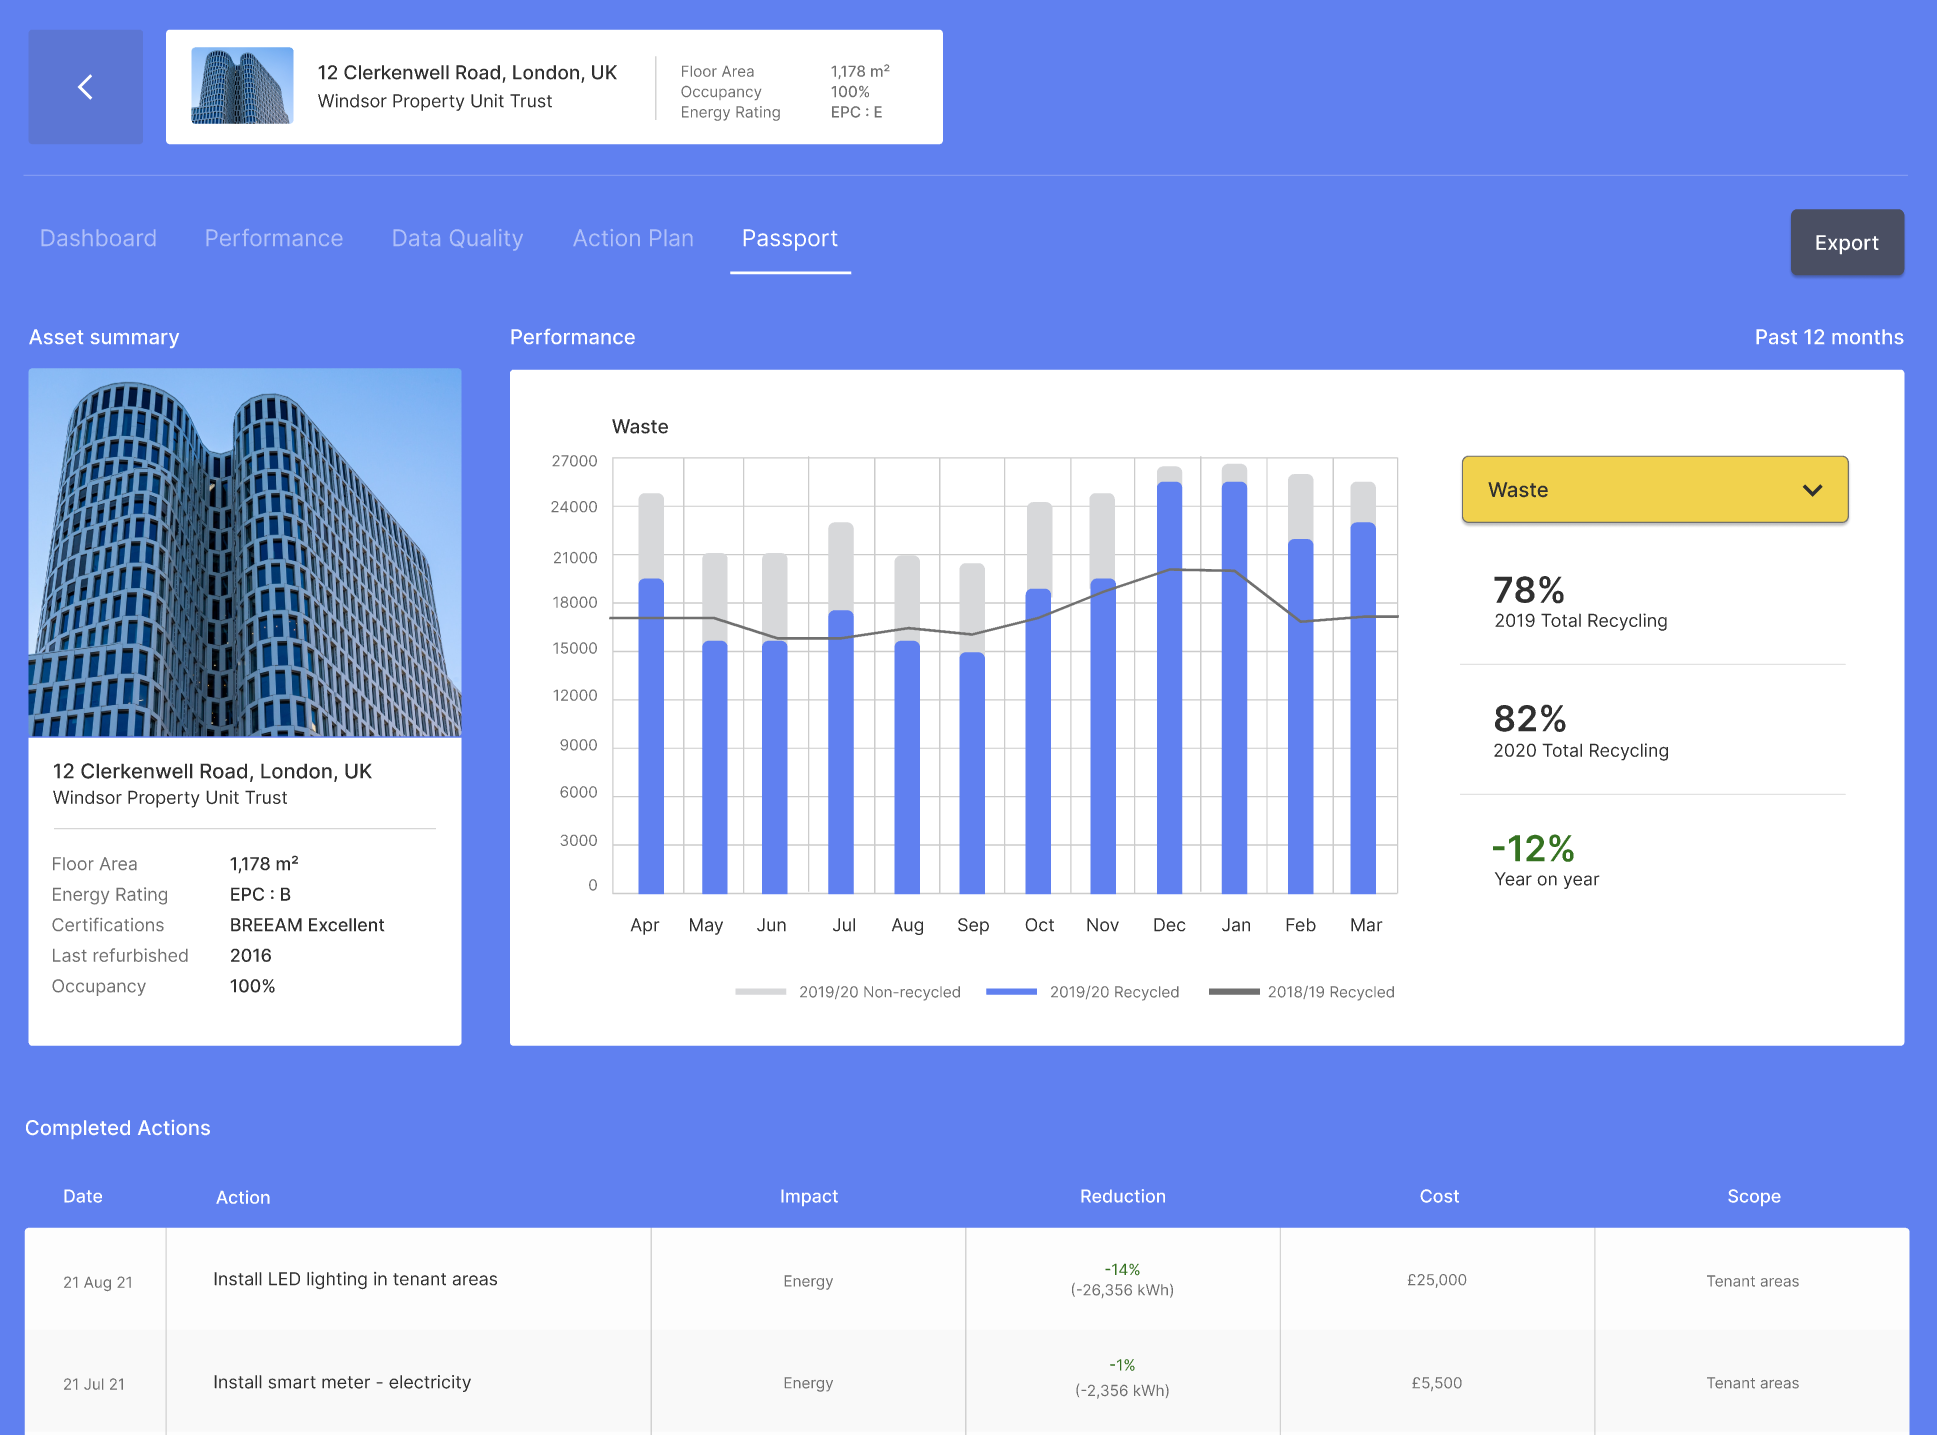
Task: Click the large asset summary building photo
Action: 245,552
